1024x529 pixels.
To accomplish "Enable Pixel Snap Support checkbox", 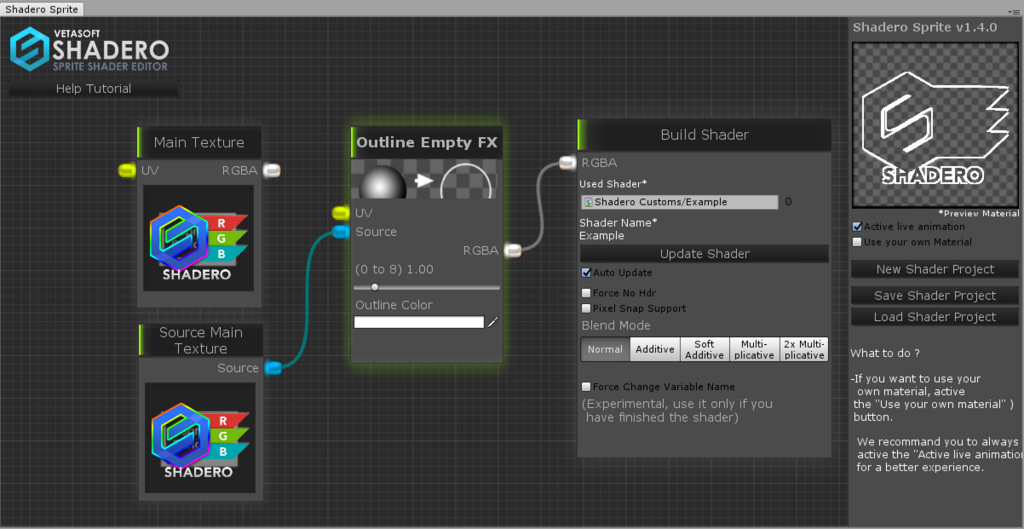I will (586, 308).
